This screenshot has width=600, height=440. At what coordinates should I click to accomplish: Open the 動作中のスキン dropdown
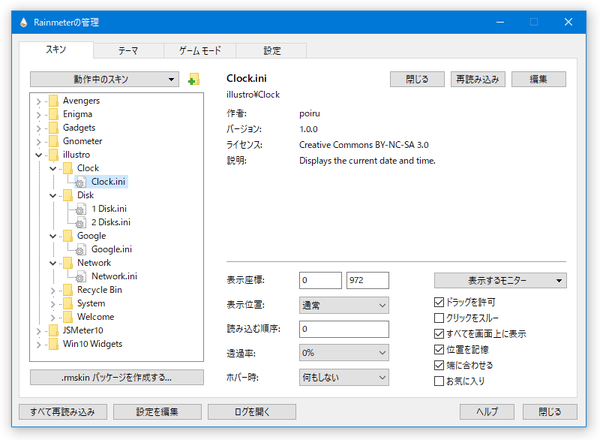[104, 79]
